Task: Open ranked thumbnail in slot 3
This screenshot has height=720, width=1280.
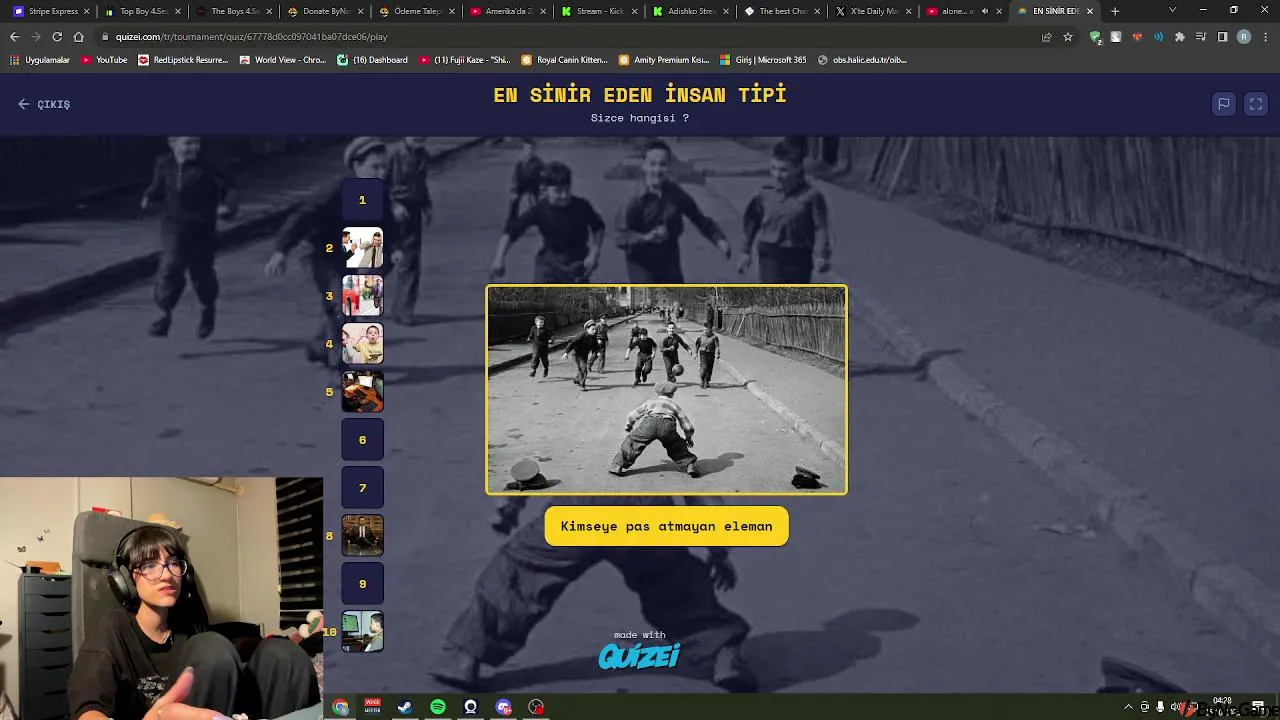Action: (362, 296)
